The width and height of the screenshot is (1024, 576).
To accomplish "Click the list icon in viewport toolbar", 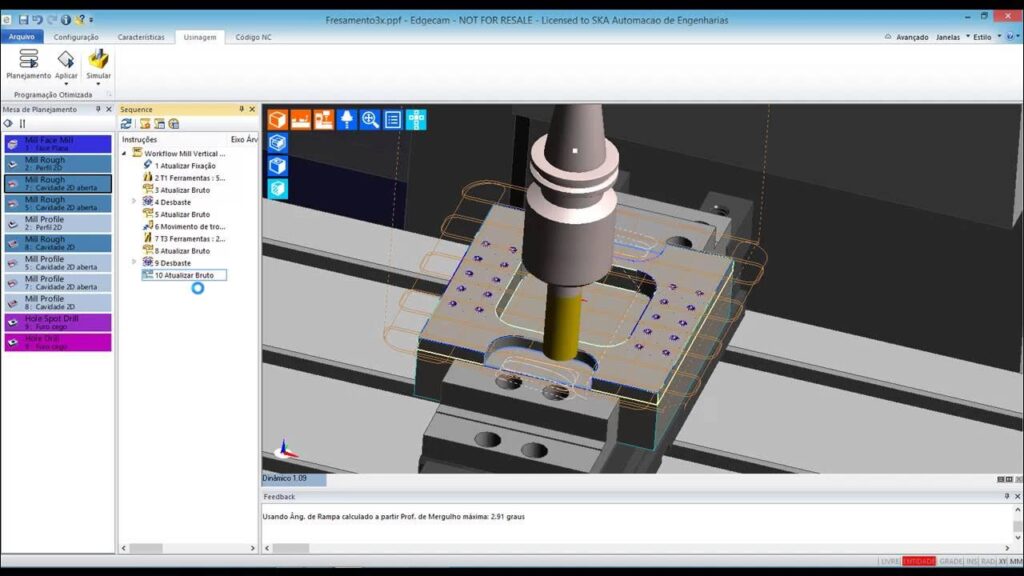I will click(393, 120).
